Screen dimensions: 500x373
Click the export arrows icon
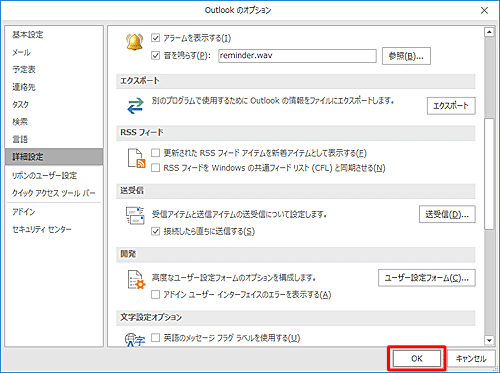135,106
